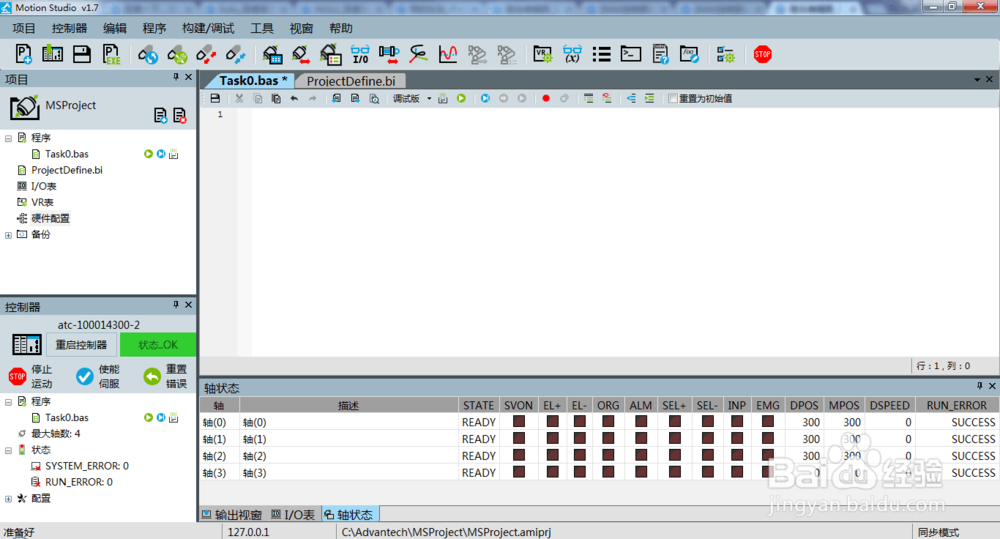Viewport: 1000px width, 539px height.
Task: Click the 使能伺服 button
Action: point(98,376)
